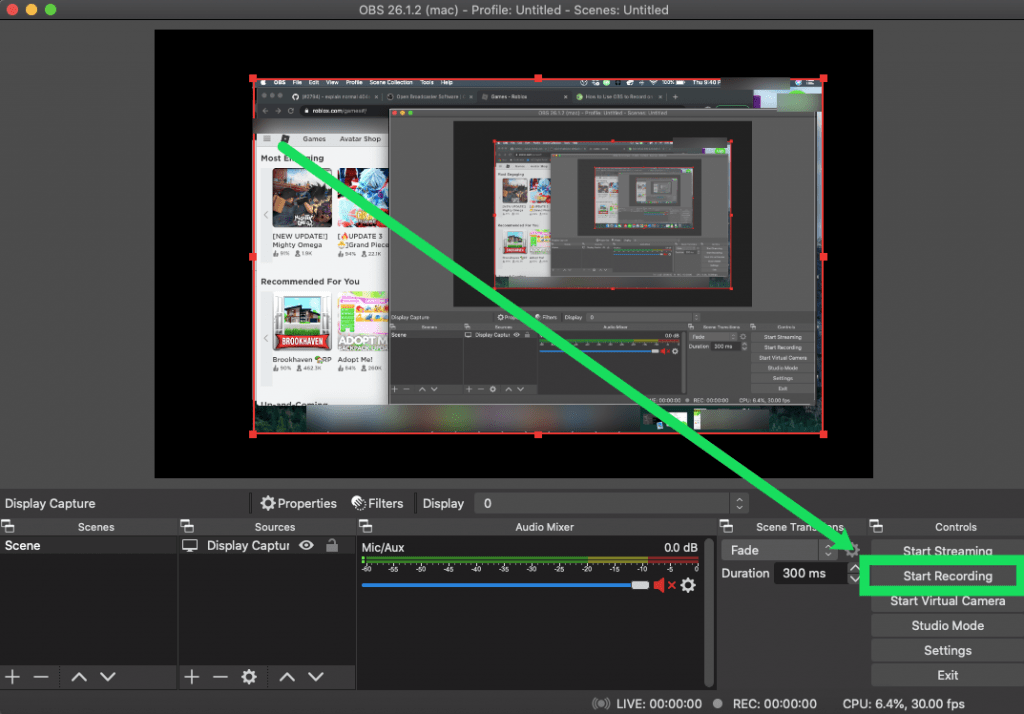
Task: Toggle lock on Display Capture source
Action: (332, 545)
